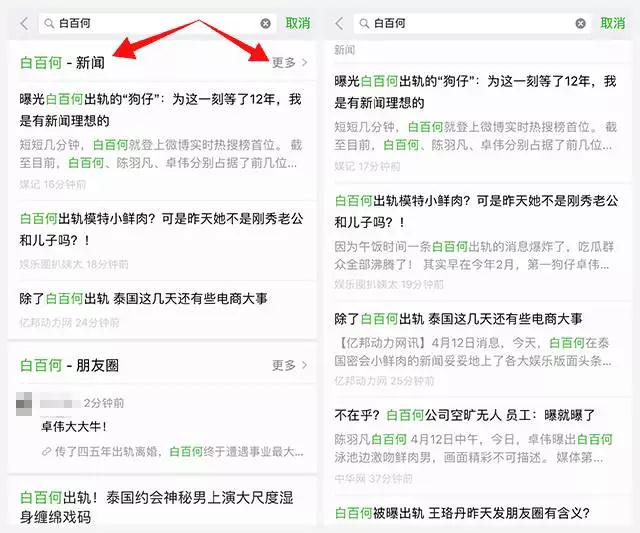Image resolution: width=640 pixels, height=533 pixels.
Task: Cancel the search in left panel
Action: coord(298,23)
